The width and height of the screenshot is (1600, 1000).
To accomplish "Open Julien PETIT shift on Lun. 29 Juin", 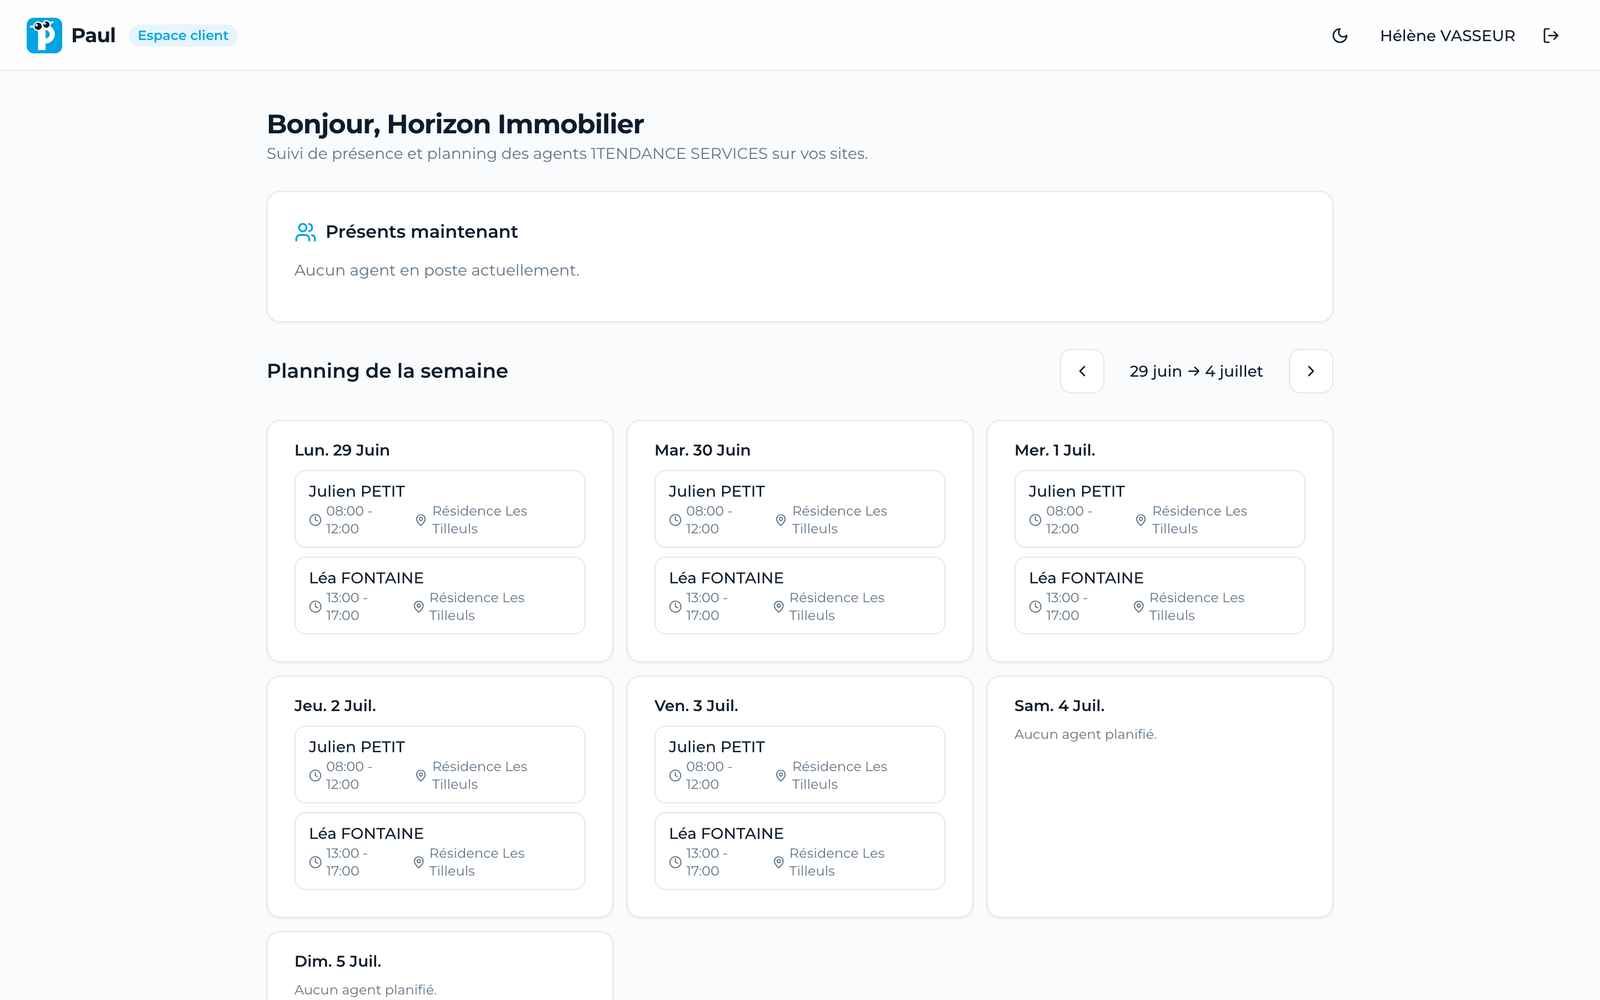I will tap(440, 509).
